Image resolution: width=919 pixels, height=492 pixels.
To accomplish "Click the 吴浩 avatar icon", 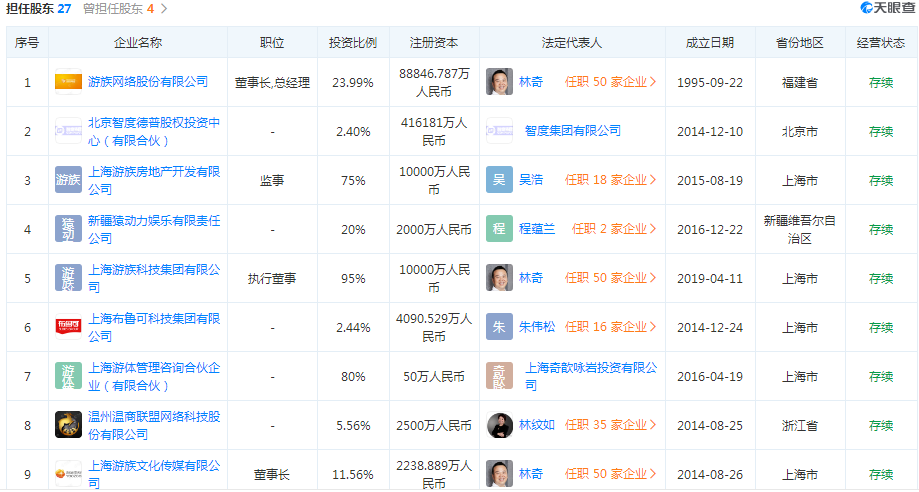I will [499, 180].
